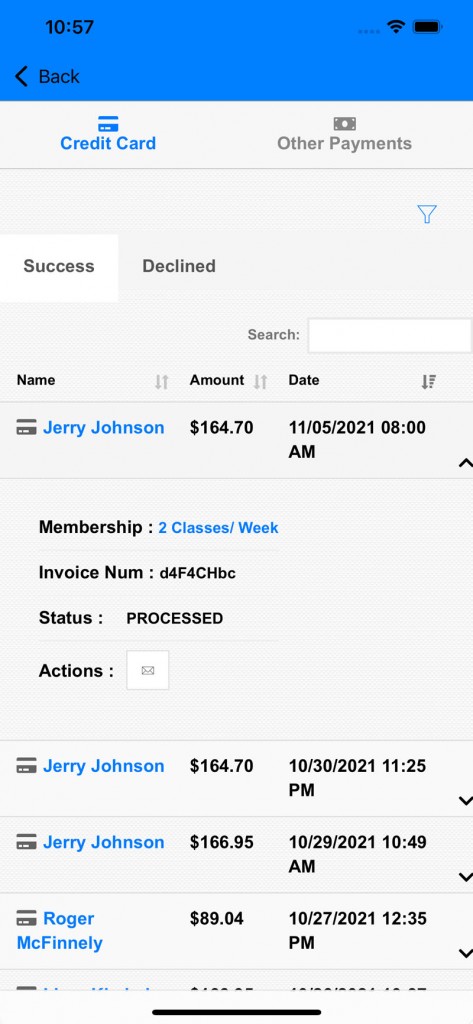Sort by Date descending icon

point(429,382)
